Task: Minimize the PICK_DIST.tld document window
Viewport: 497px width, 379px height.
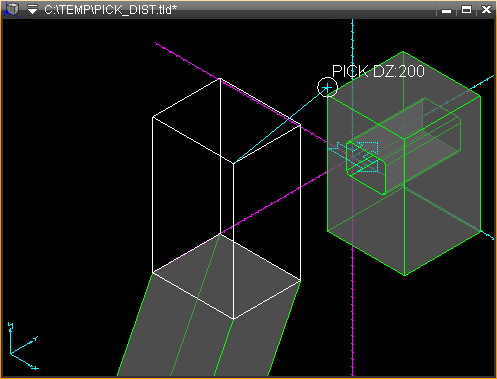Action: (x=446, y=10)
